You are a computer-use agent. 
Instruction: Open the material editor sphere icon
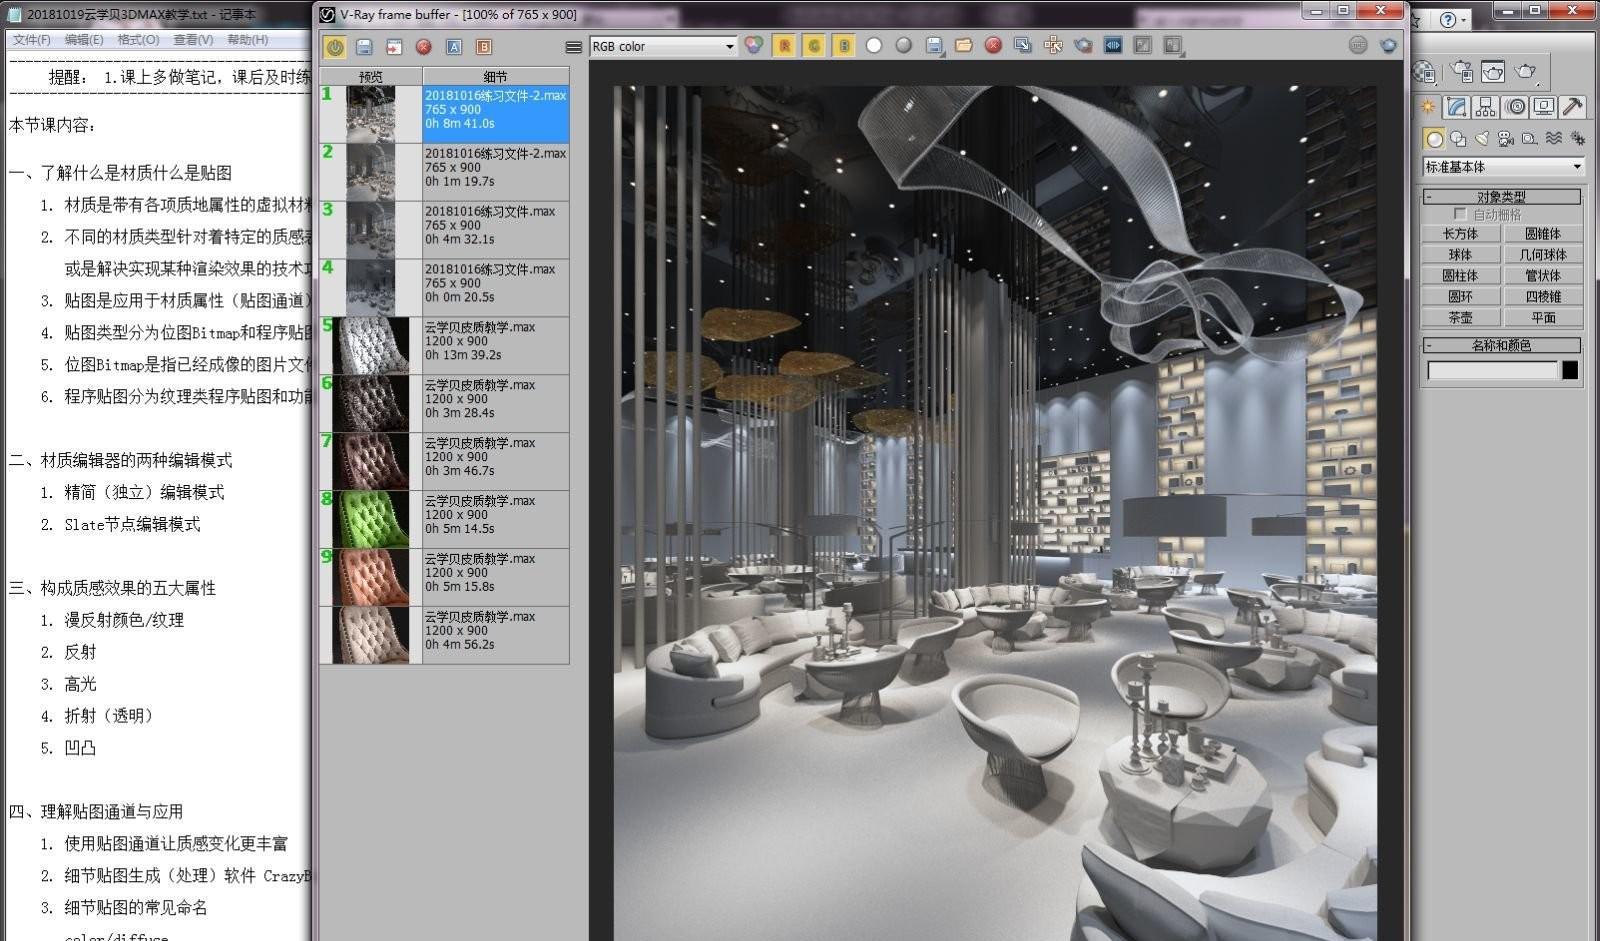(1425, 71)
